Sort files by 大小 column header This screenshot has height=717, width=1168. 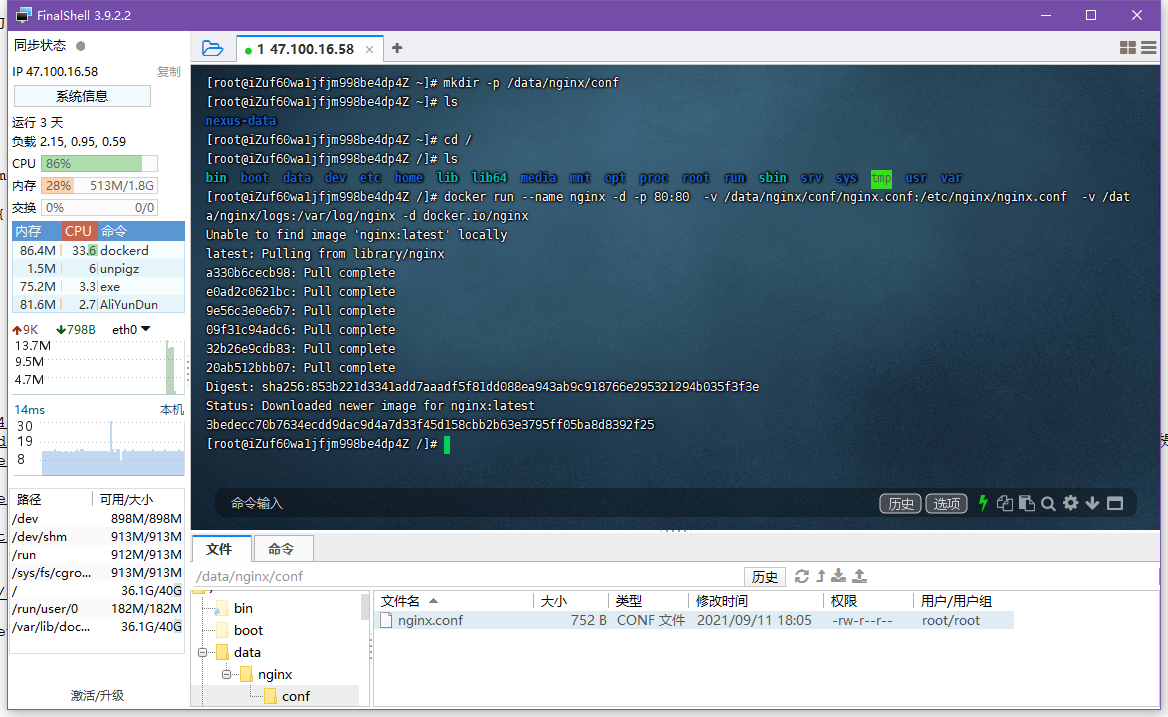coord(571,601)
